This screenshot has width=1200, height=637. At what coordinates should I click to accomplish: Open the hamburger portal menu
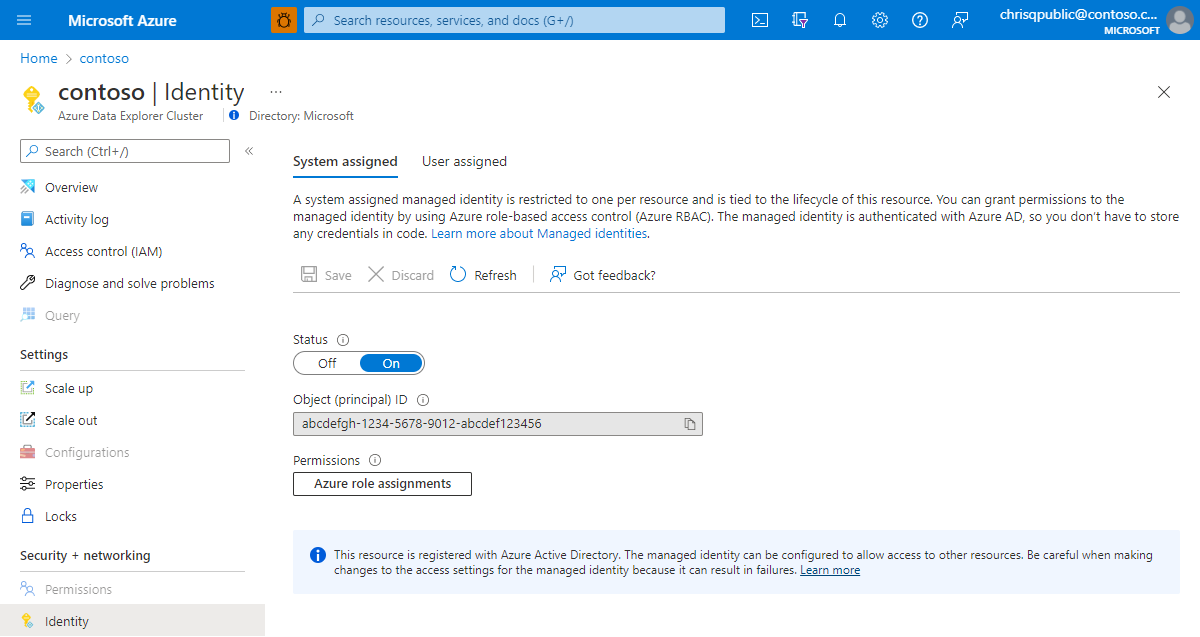click(x=25, y=20)
